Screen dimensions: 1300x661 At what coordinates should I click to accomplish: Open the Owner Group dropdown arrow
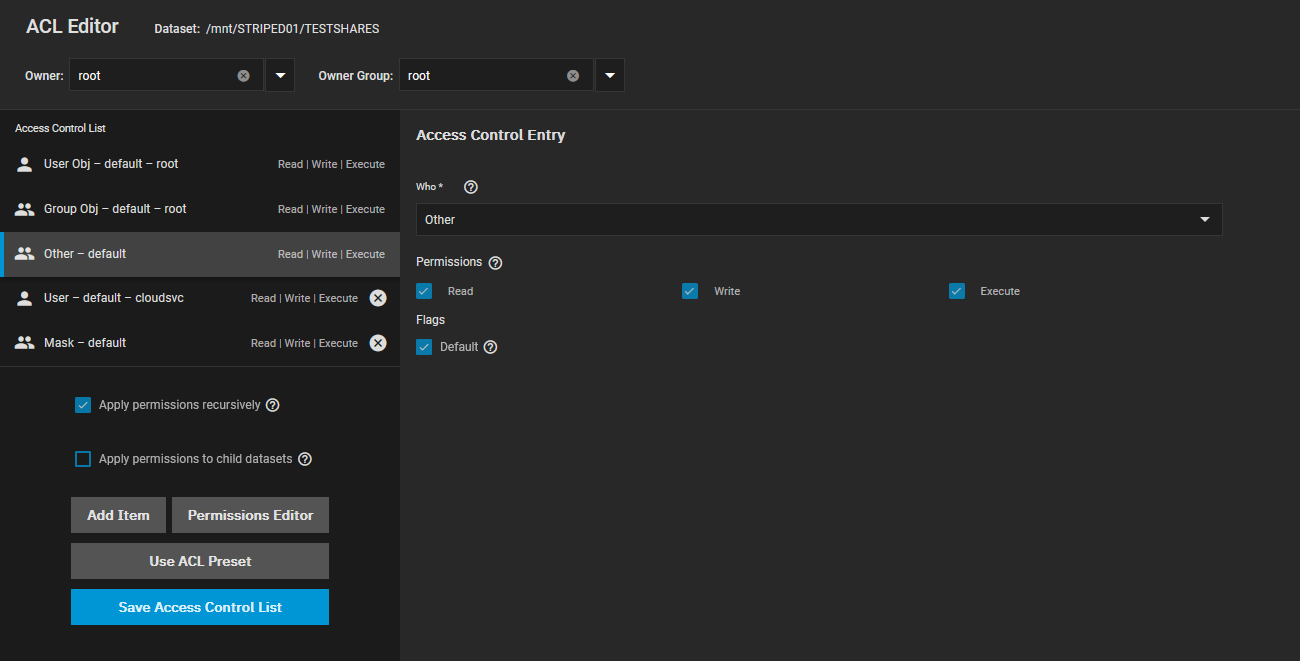(610, 75)
